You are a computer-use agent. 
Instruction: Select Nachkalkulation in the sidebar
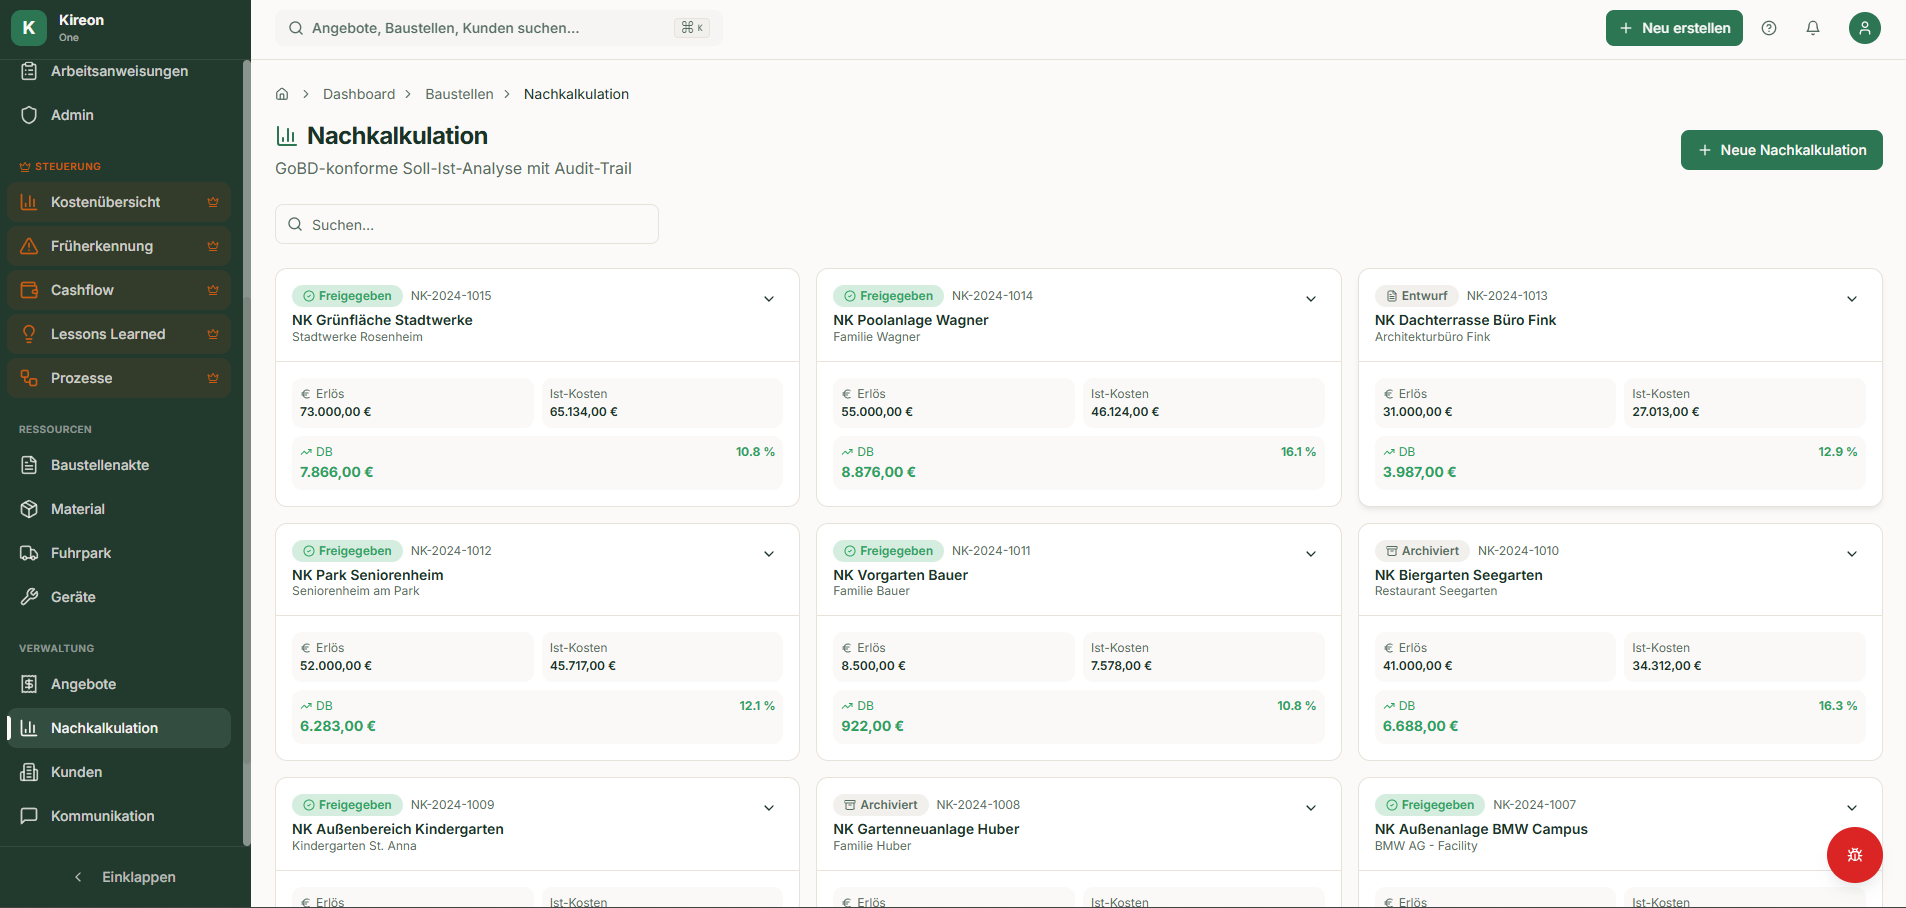pos(119,728)
